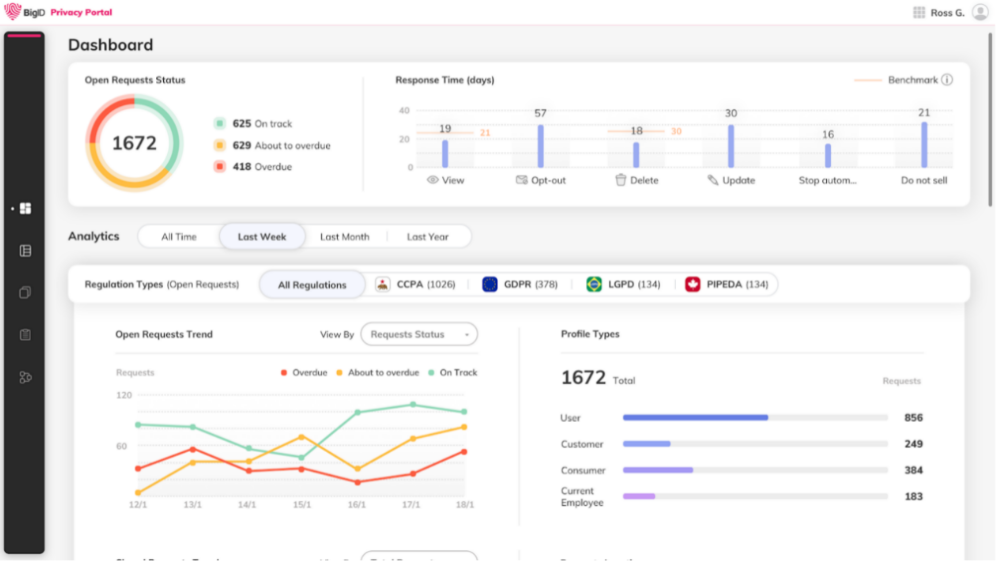997x568 pixels.
Task: Click the Update response time bar
Action: click(x=731, y=146)
